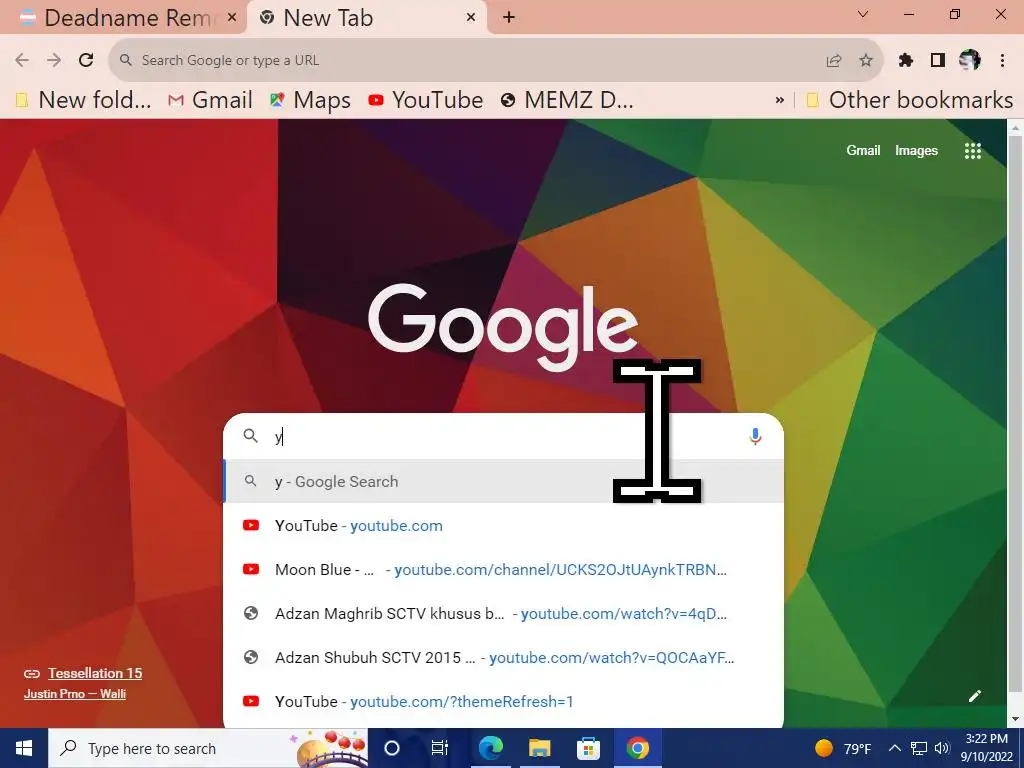The width and height of the screenshot is (1024, 768).
Task: Bookmark this tab with the star icon
Action: click(x=865, y=60)
